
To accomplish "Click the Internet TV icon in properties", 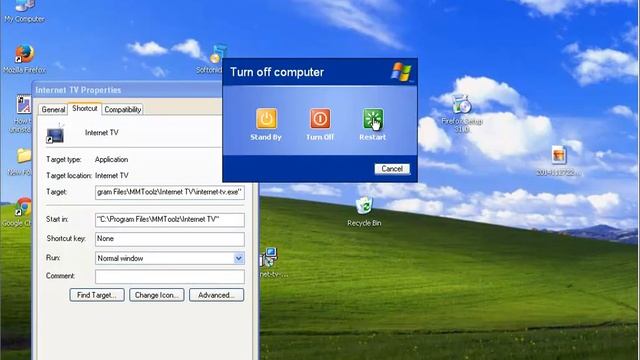I will pyautogui.click(x=55, y=134).
